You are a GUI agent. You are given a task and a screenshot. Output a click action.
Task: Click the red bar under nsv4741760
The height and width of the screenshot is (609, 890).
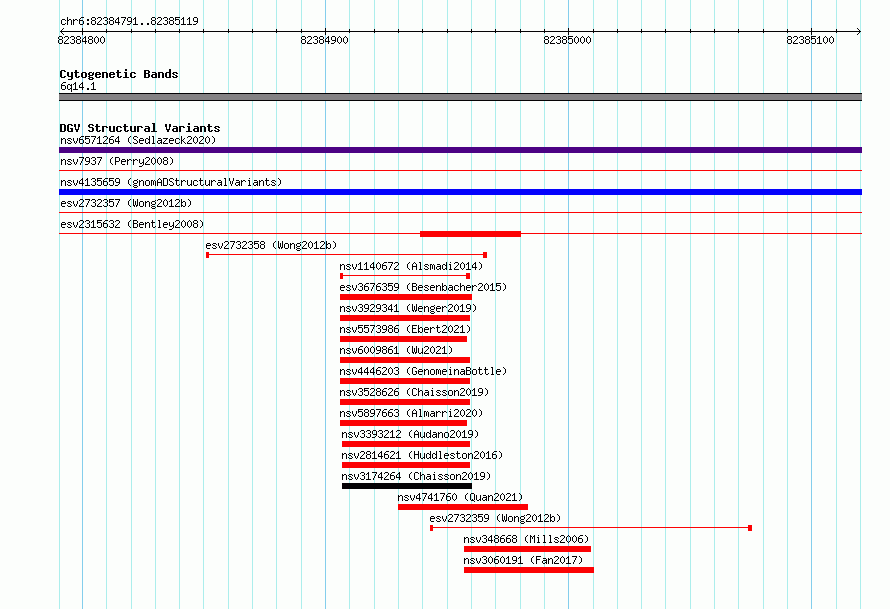[x=463, y=507]
